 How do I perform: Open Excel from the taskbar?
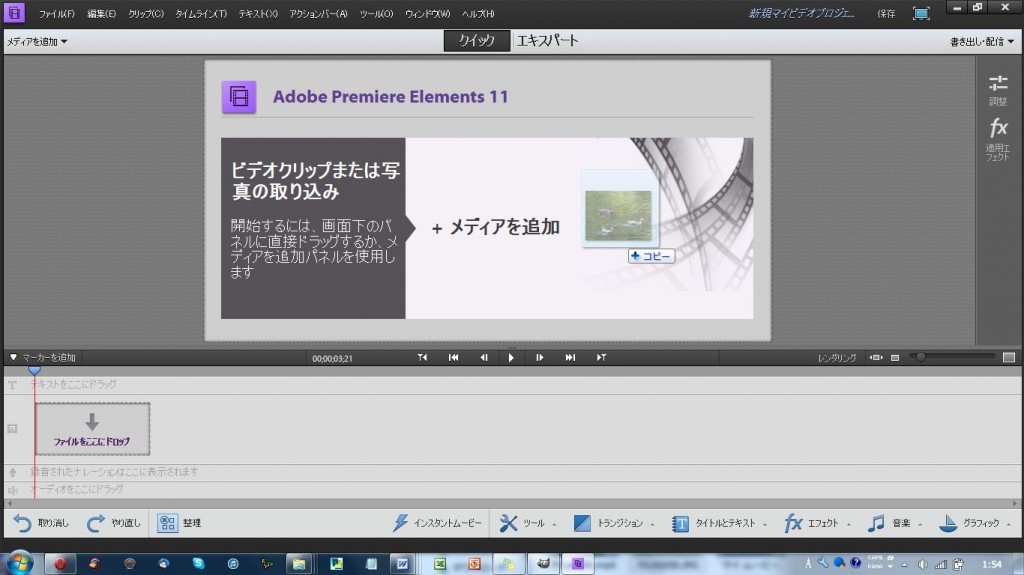[440, 564]
